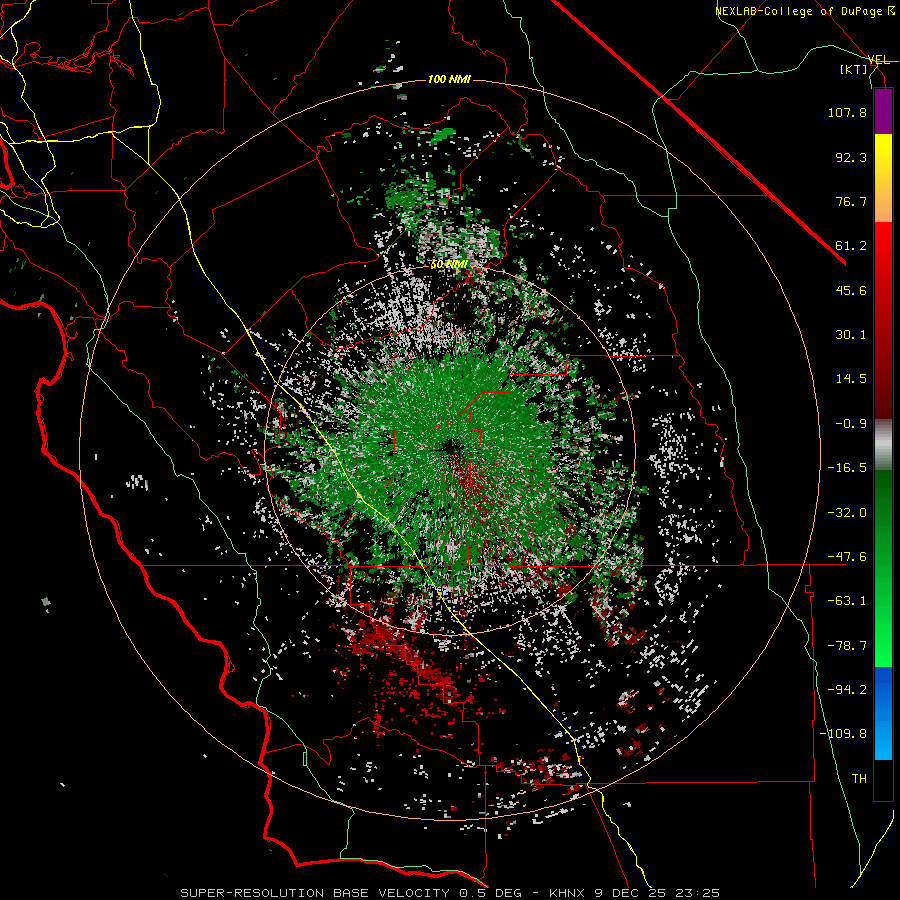
Task: Click the VEL legend title
Action: click(x=878, y=60)
